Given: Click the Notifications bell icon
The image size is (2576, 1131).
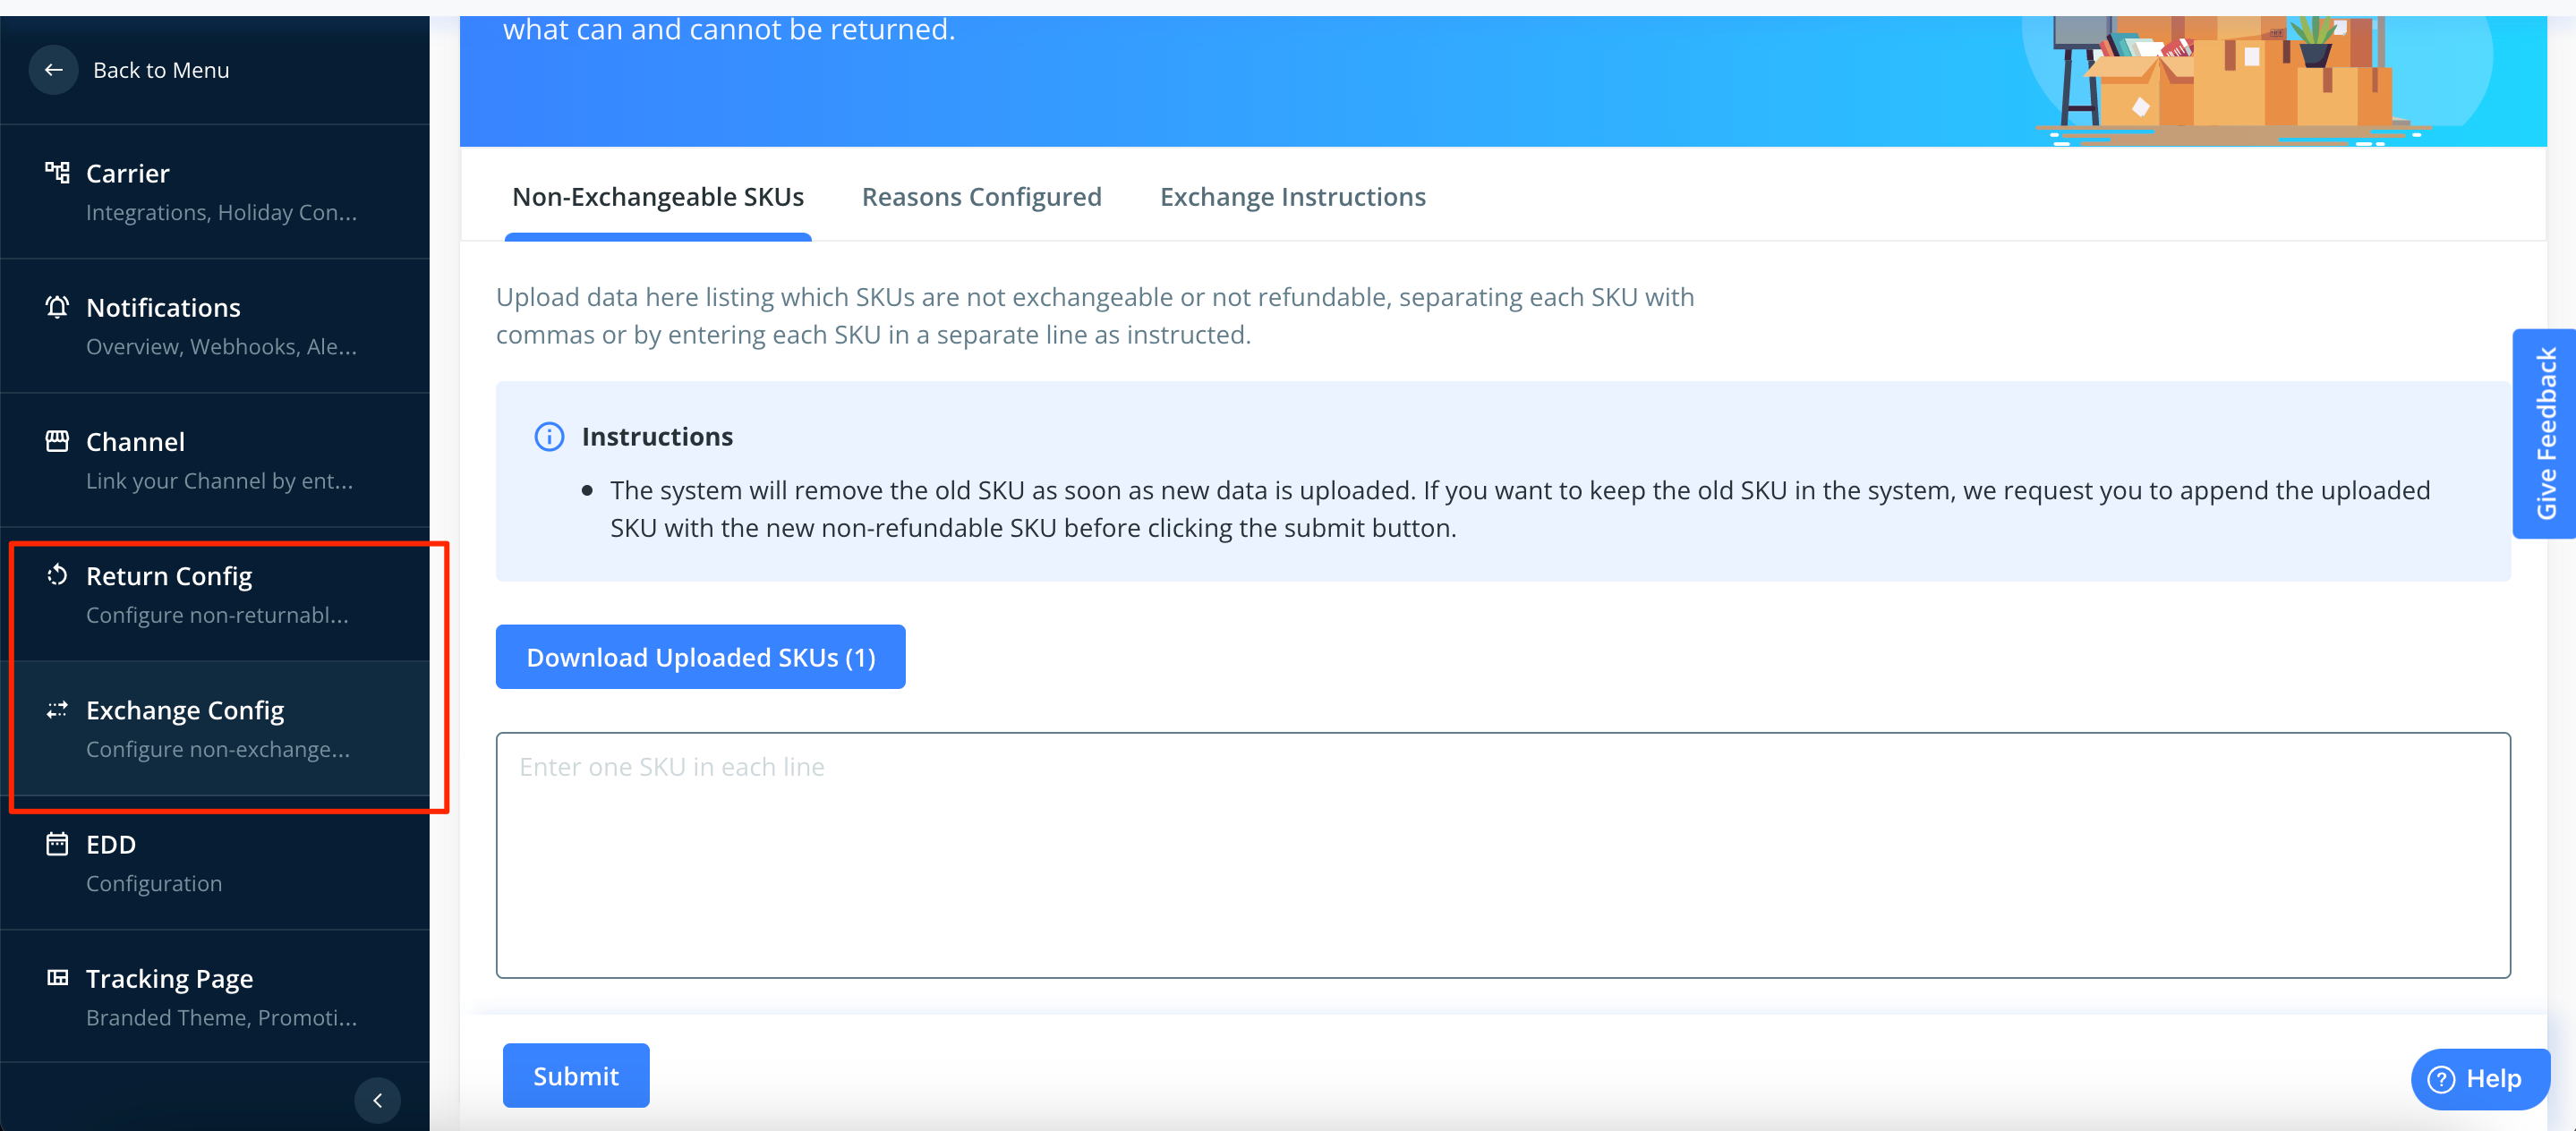Looking at the screenshot, I should (57, 307).
